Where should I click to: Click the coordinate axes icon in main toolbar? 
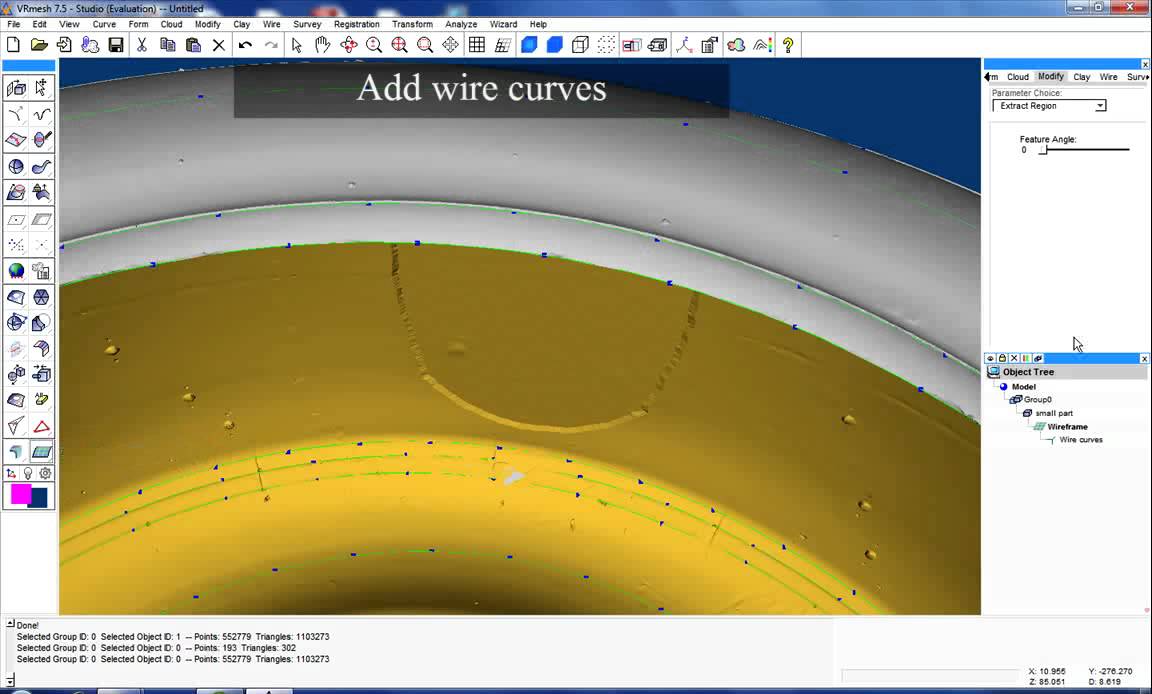click(684, 45)
